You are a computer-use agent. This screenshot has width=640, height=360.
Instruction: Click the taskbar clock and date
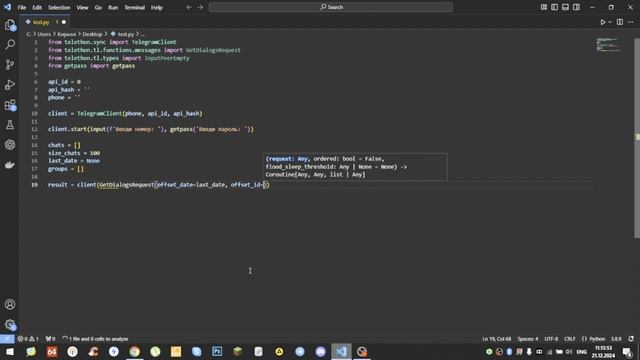pos(603,352)
